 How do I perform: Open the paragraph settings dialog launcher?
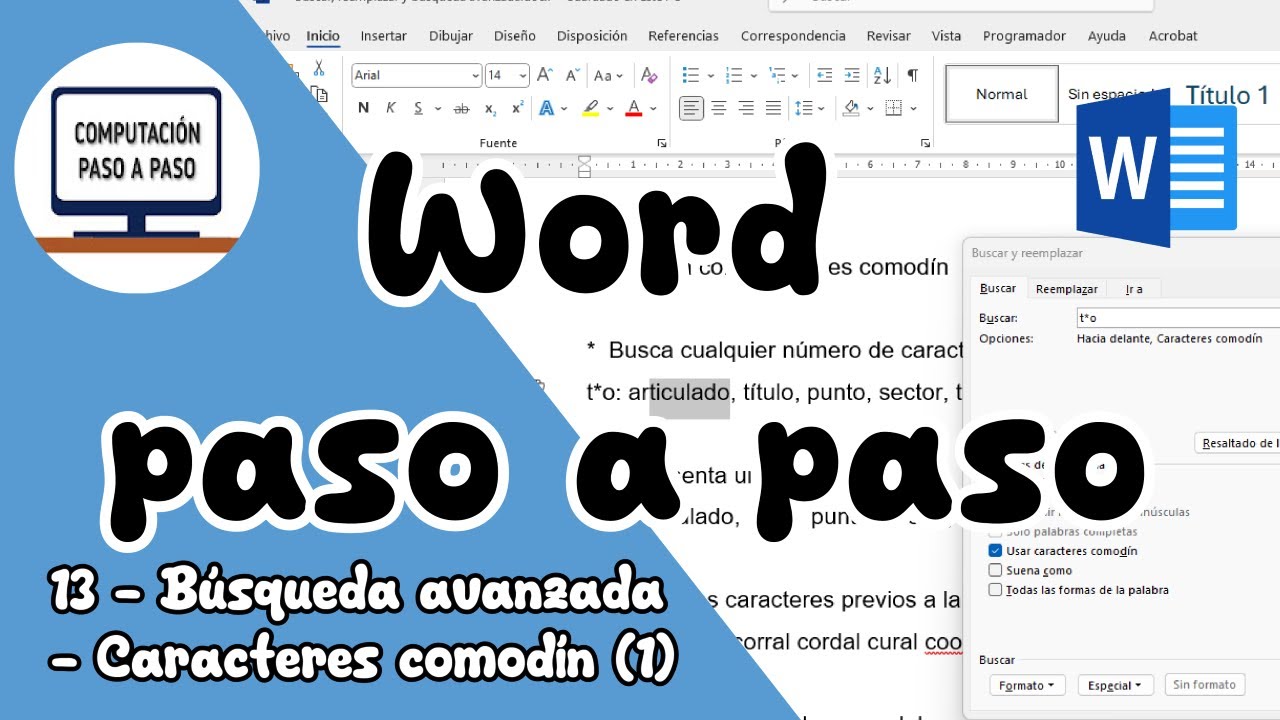pos(926,144)
